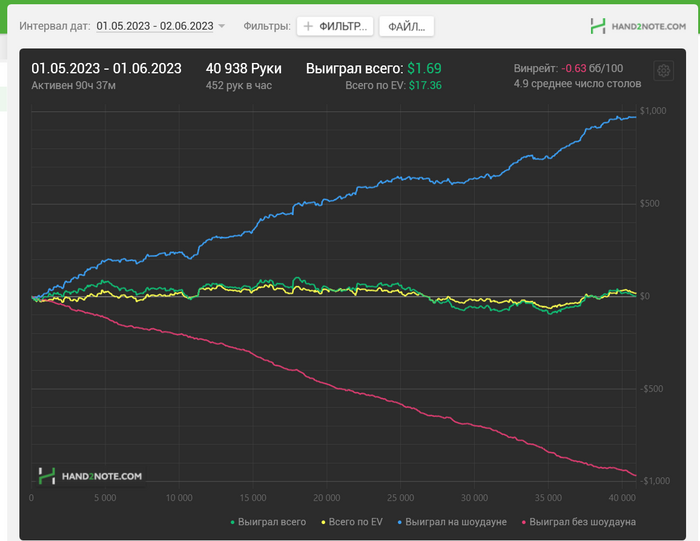This screenshot has height=541, width=700.
Task: Click the 30 000 x-axis label
Action: click(x=475, y=498)
